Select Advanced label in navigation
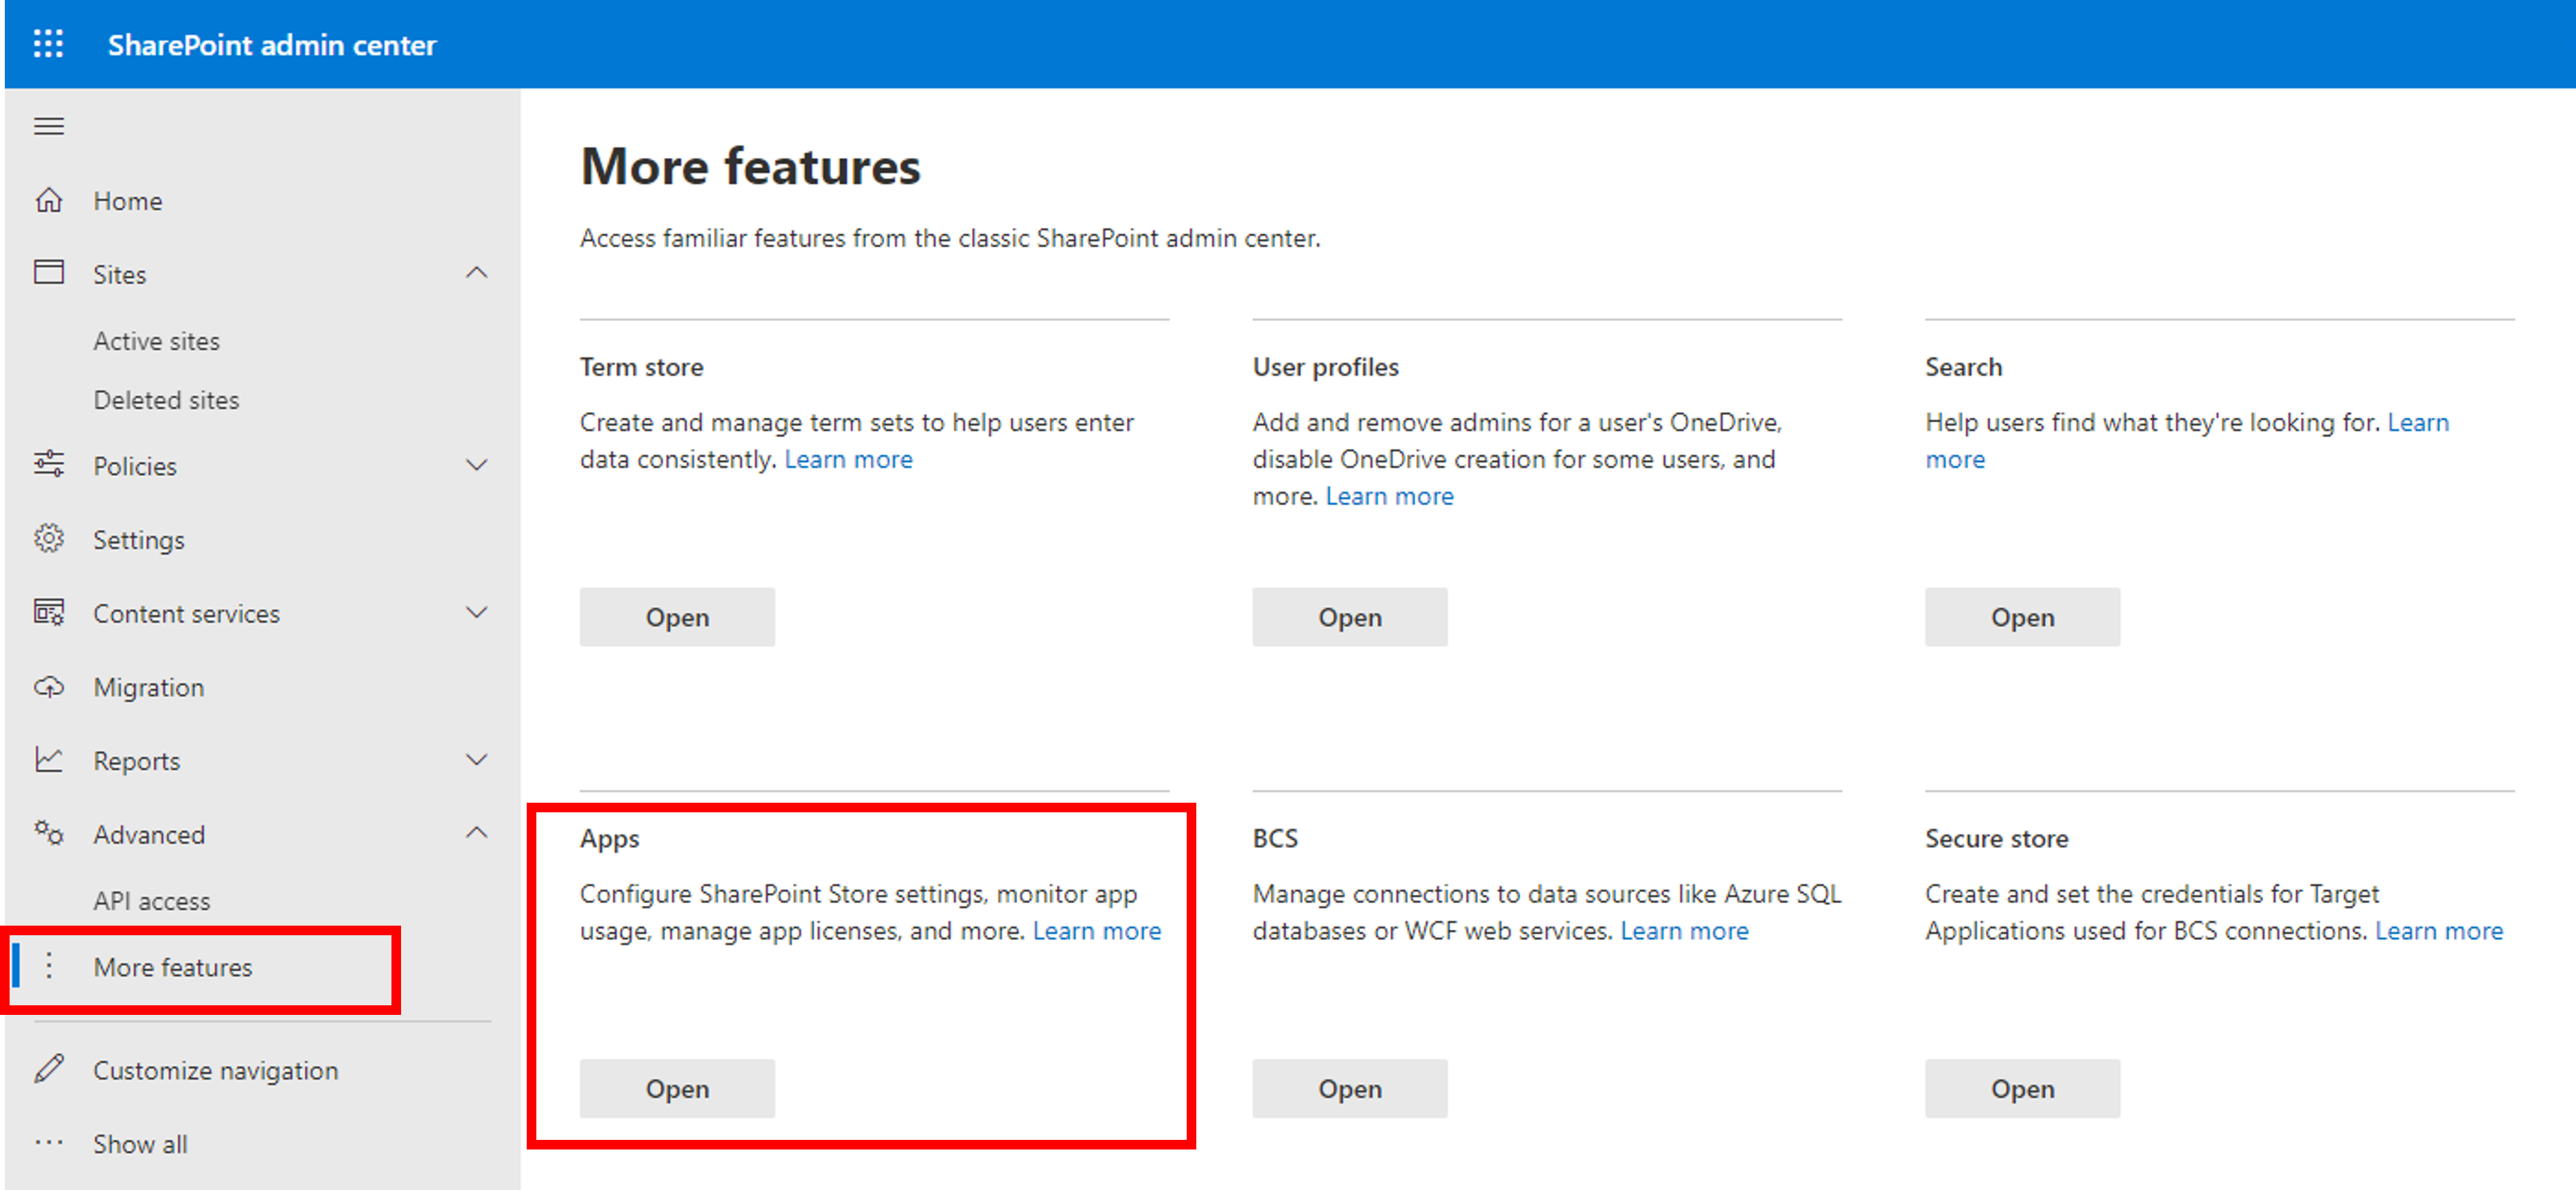Screen dimensions: 2576x1190 pyautogui.click(x=149, y=835)
